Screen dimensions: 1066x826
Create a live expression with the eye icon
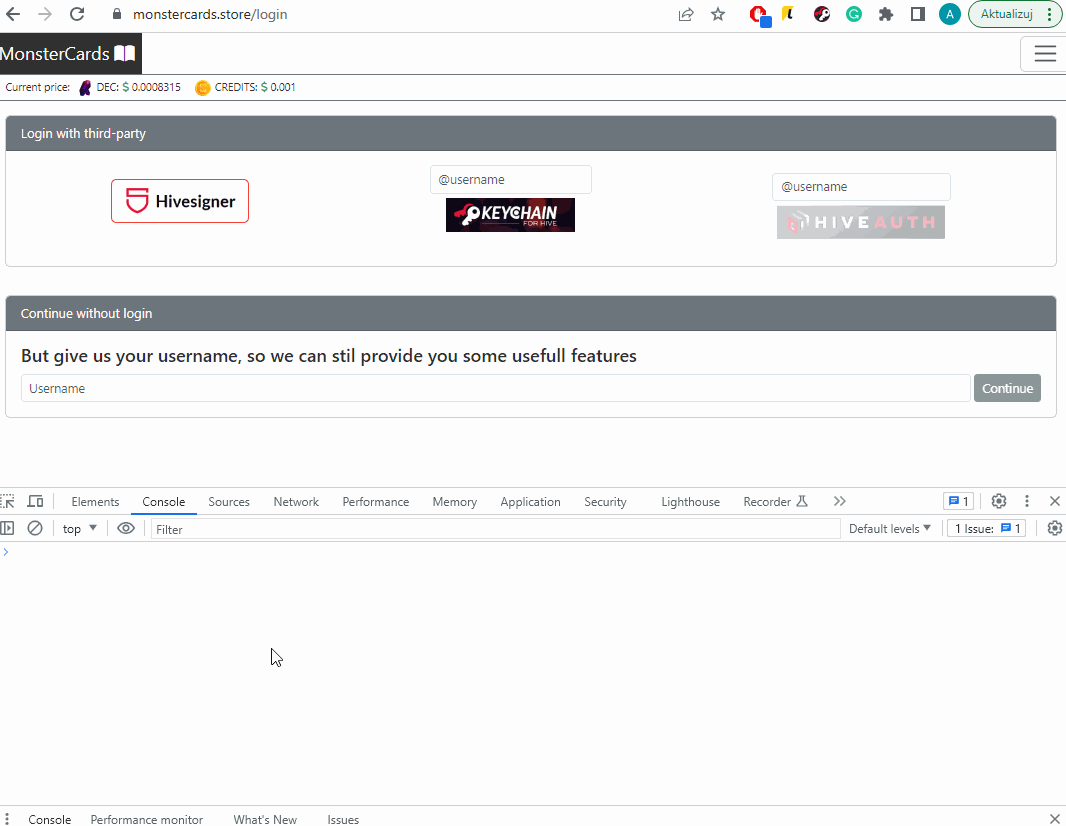click(126, 528)
